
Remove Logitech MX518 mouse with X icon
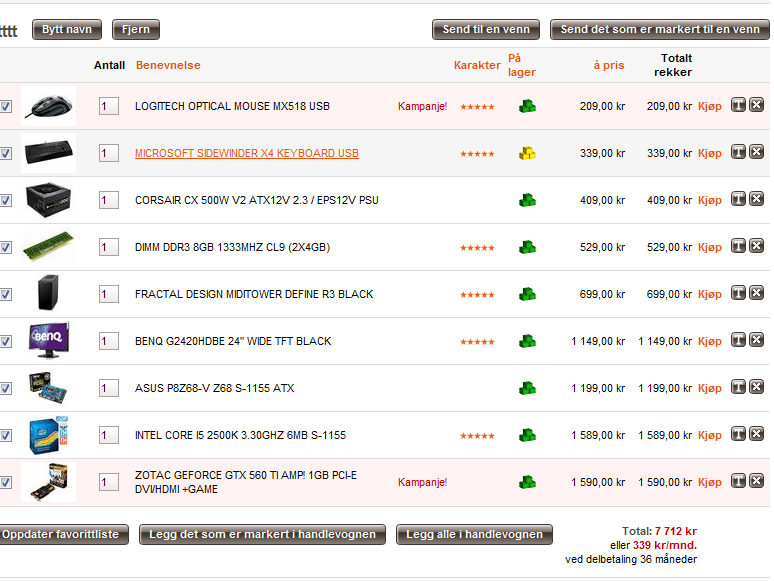click(756, 105)
